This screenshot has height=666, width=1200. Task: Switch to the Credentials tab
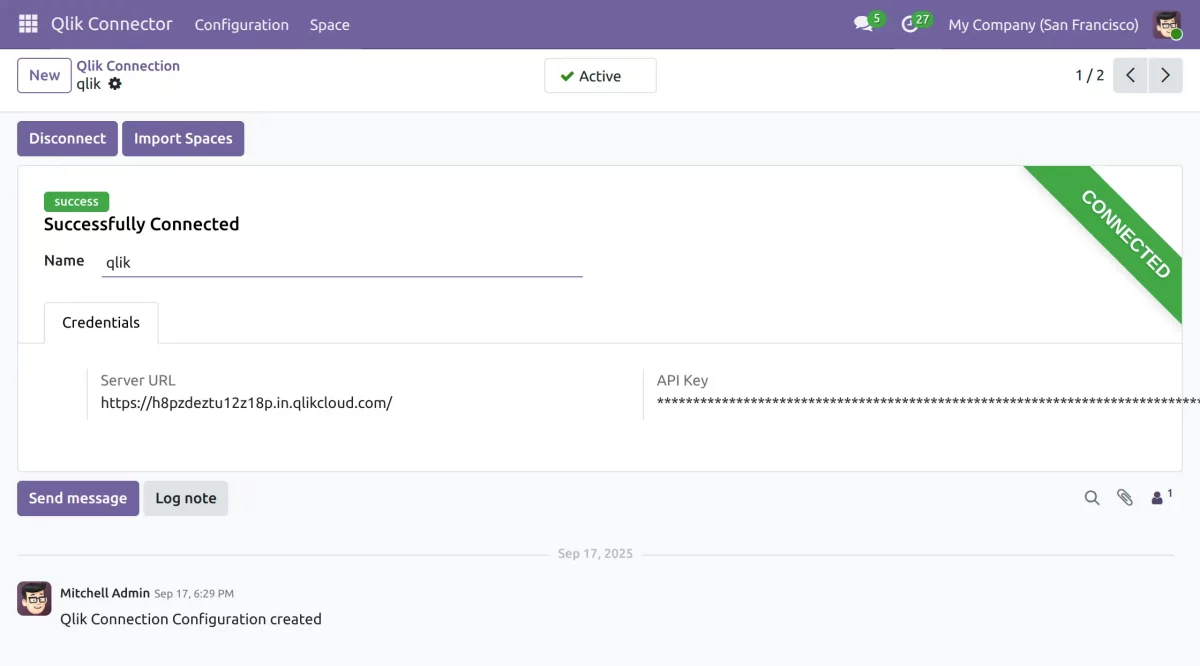(101, 323)
